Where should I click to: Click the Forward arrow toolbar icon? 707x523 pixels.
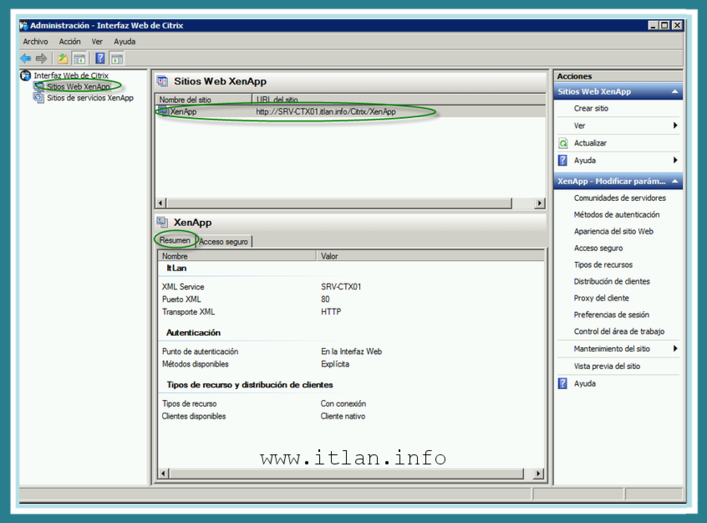[x=41, y=58]
